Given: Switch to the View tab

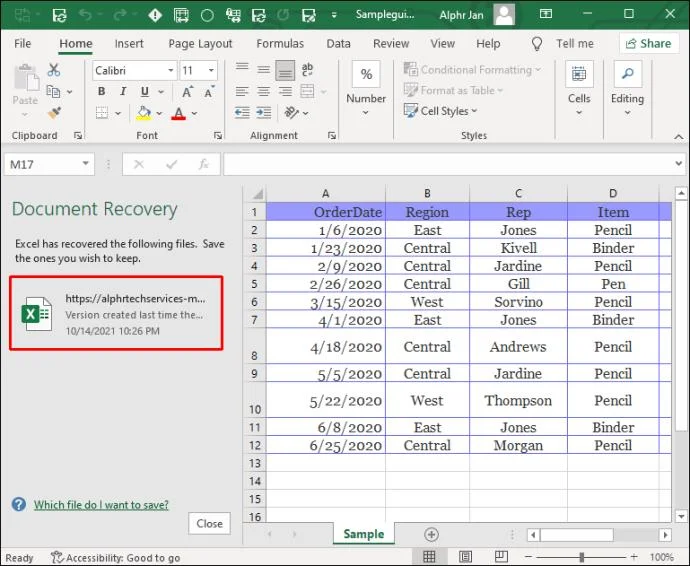Looking at the screenshot, I should pyautogui.click(x=442, y=44).
